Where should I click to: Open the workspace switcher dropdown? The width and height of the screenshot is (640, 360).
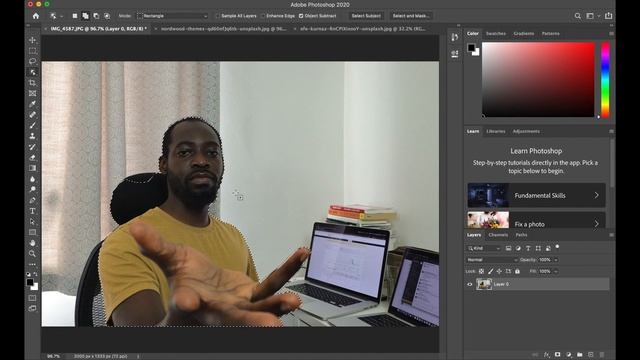pyautogui.click(x=592, y=16)
